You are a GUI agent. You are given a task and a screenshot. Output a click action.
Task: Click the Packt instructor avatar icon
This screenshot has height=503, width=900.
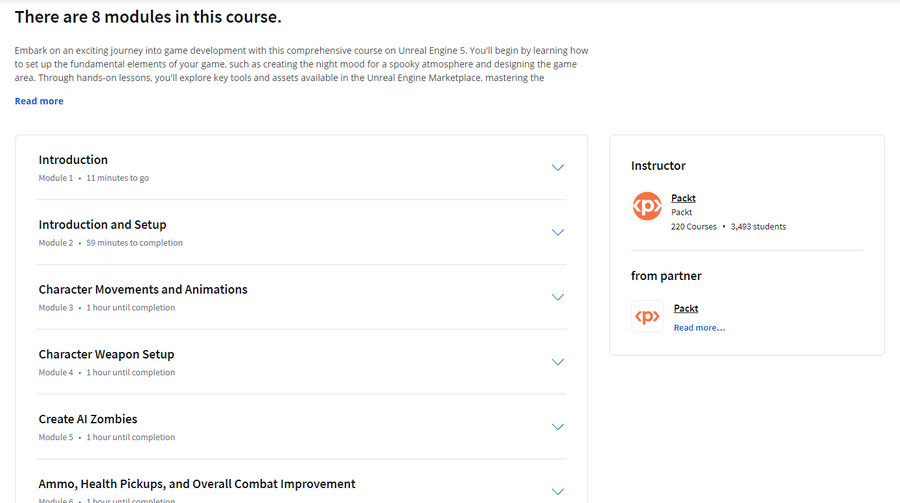point(647,206)
